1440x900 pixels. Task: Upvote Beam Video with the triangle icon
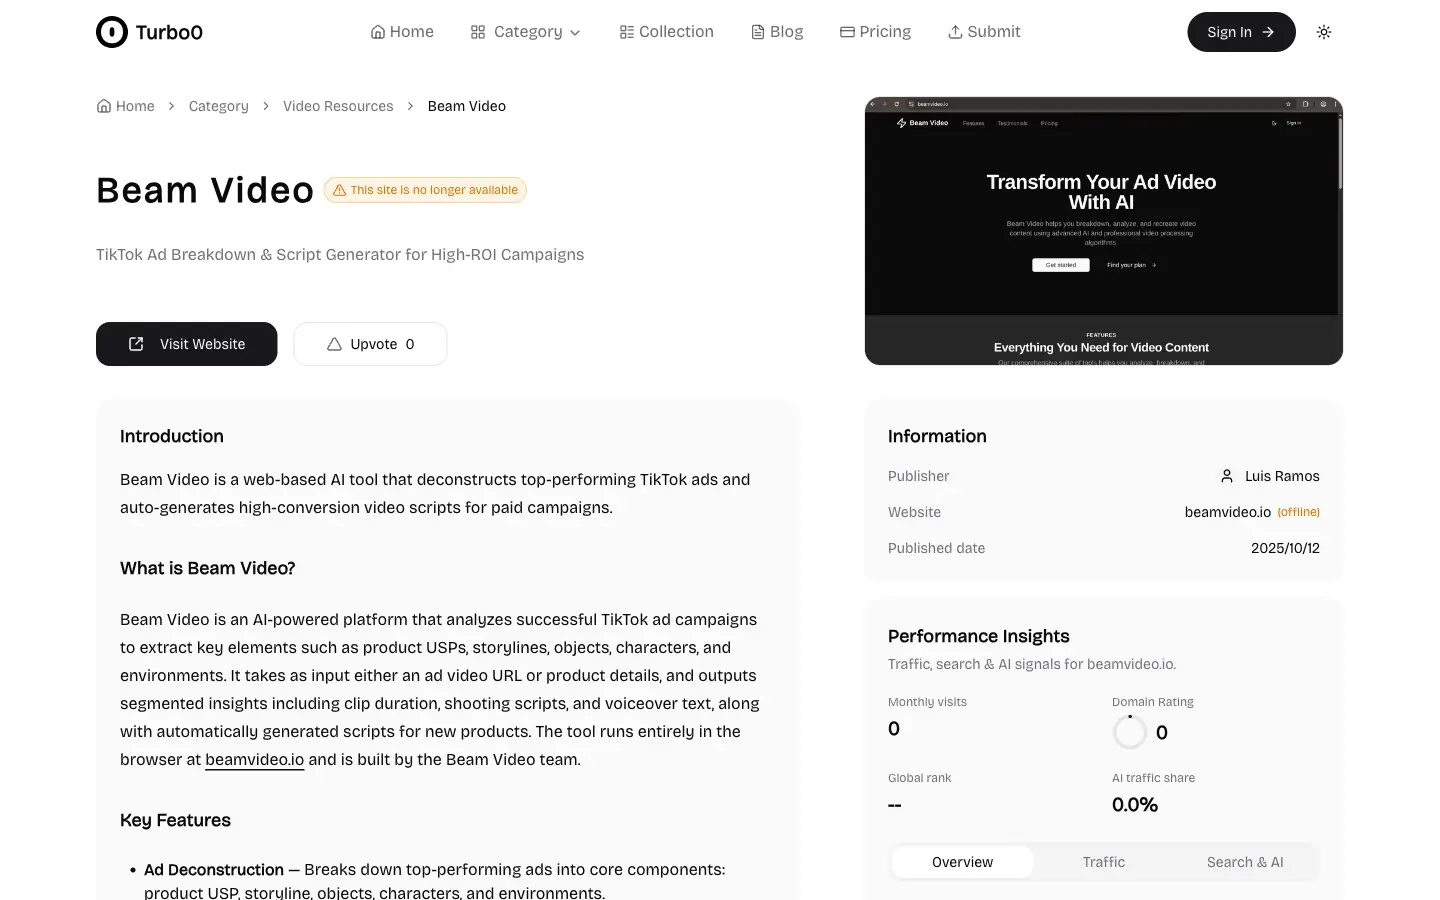click(335, 344)
